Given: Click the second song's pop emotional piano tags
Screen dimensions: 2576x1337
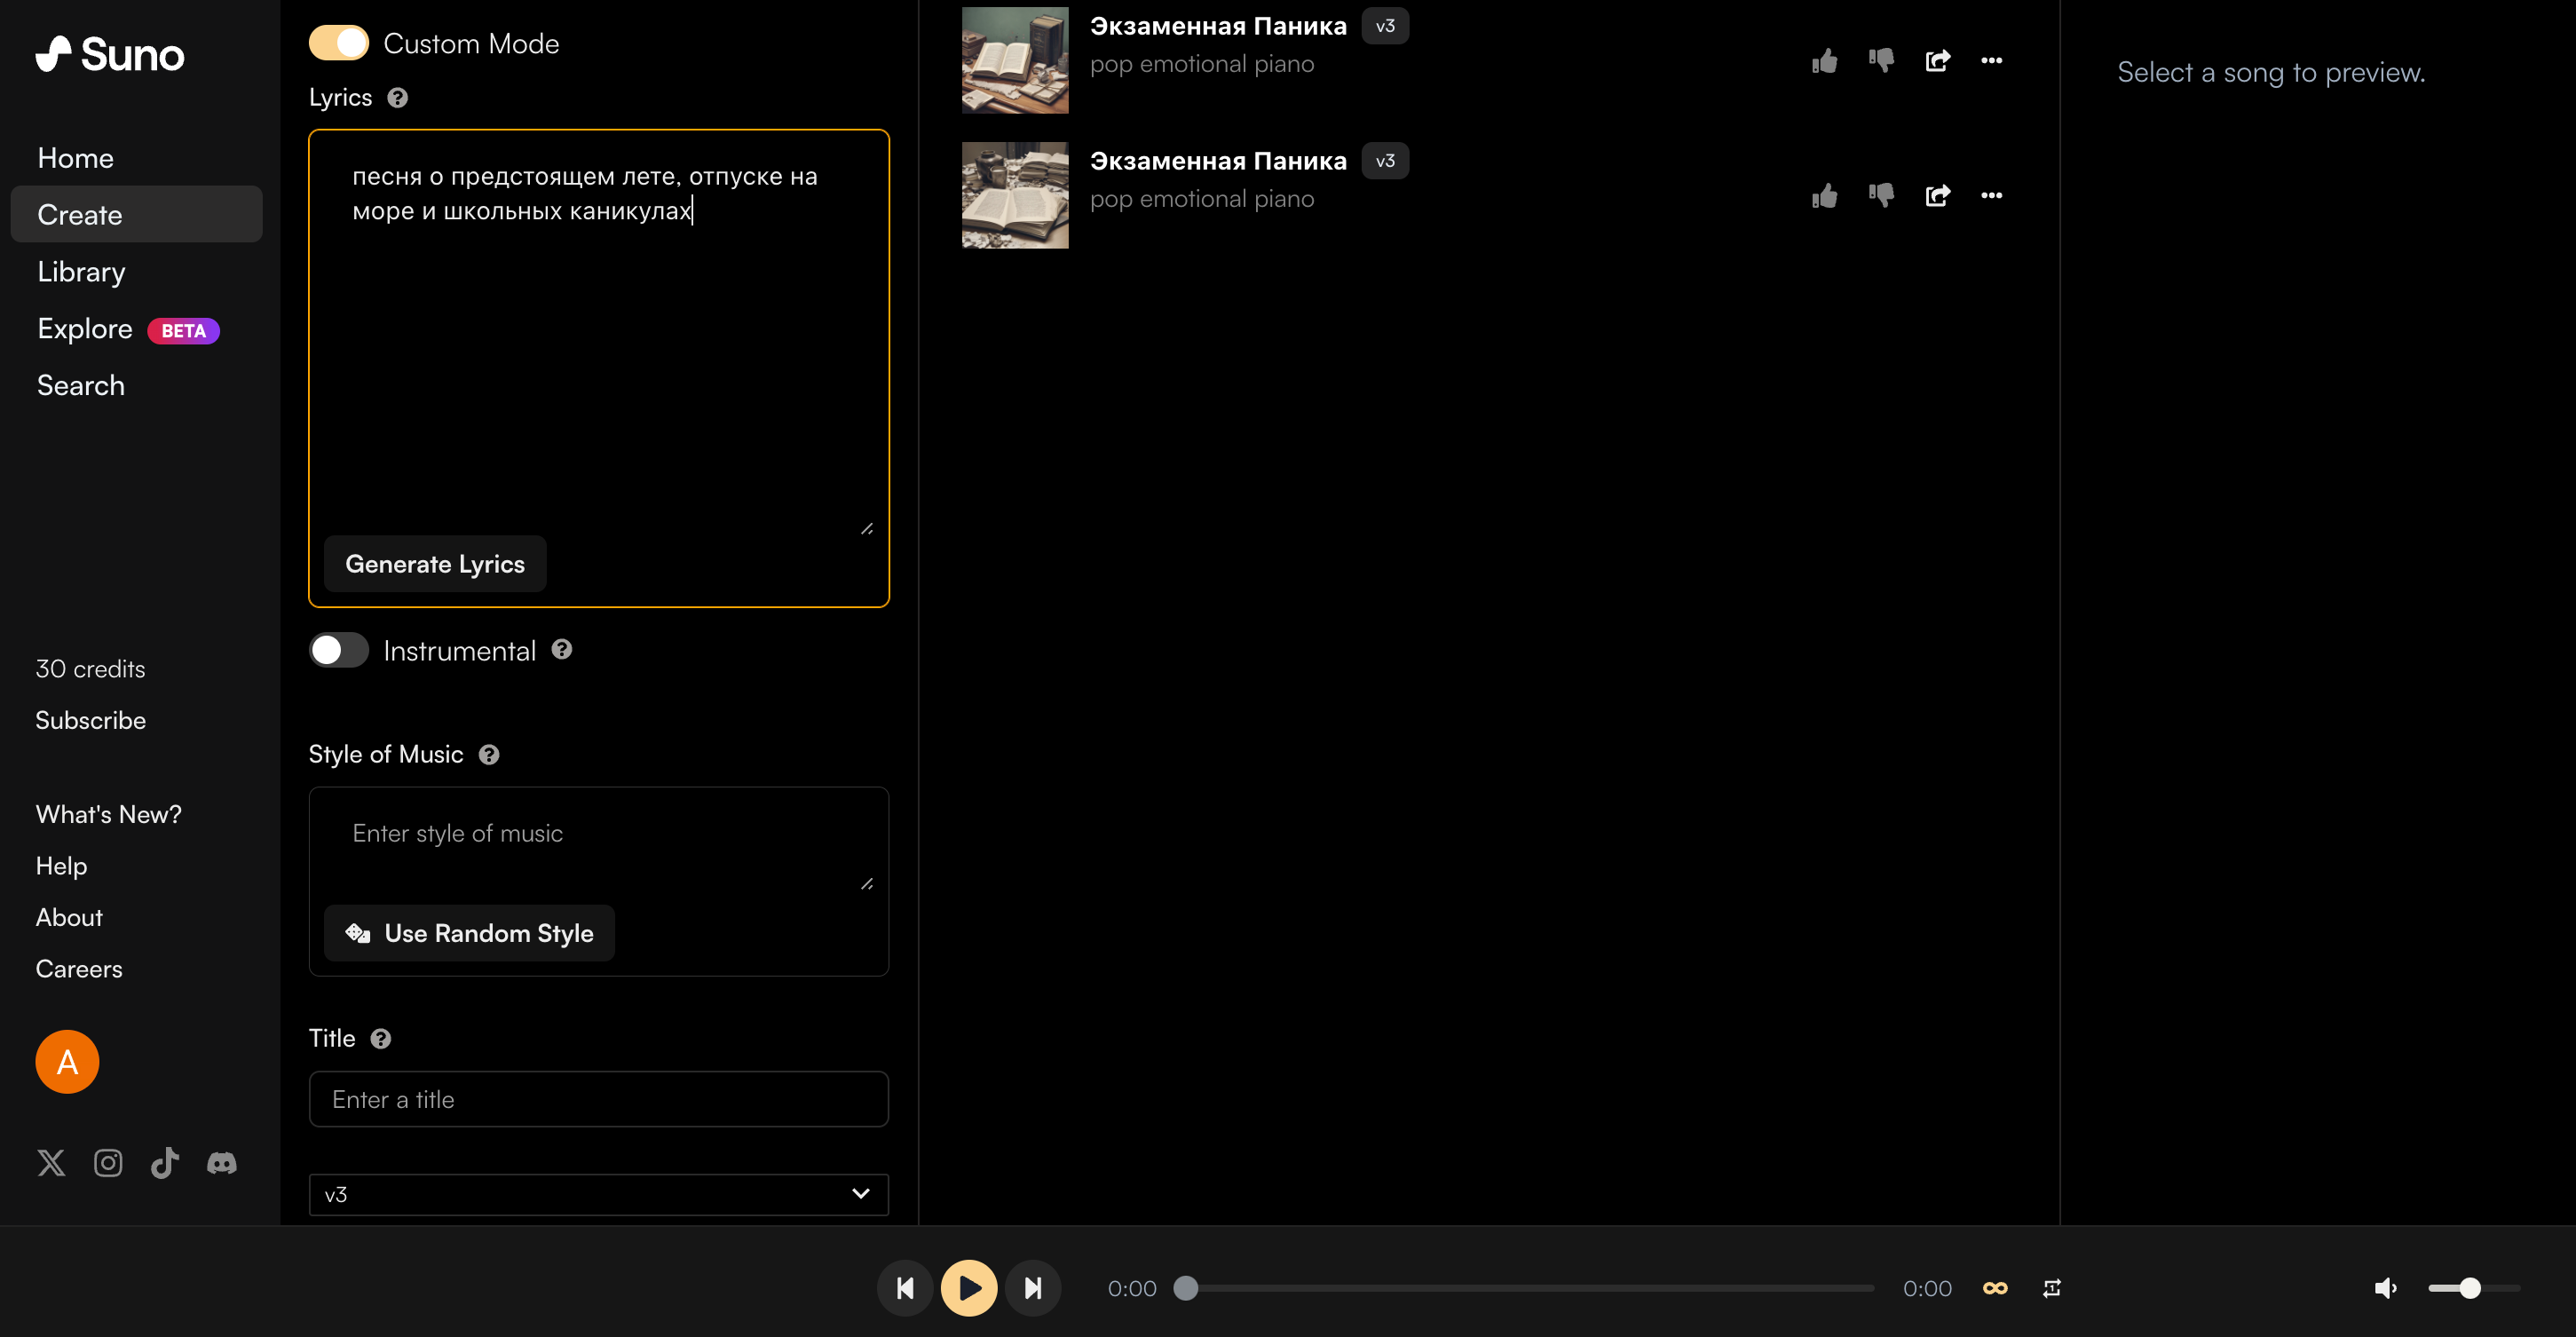Looking at the screenshot, I should (1202, 200).
